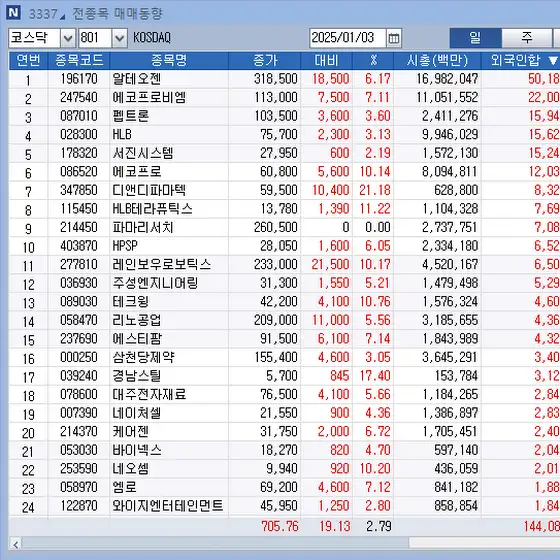Expand the 801 code dropdown
Screen dimensions: 560x560
pos(120,38)
